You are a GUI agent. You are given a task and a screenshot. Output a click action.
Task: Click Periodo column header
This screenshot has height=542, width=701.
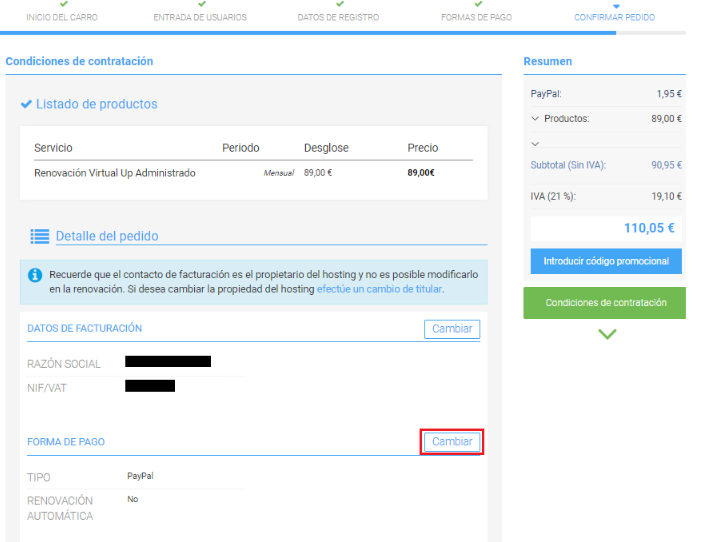click(x=241, y=148)
